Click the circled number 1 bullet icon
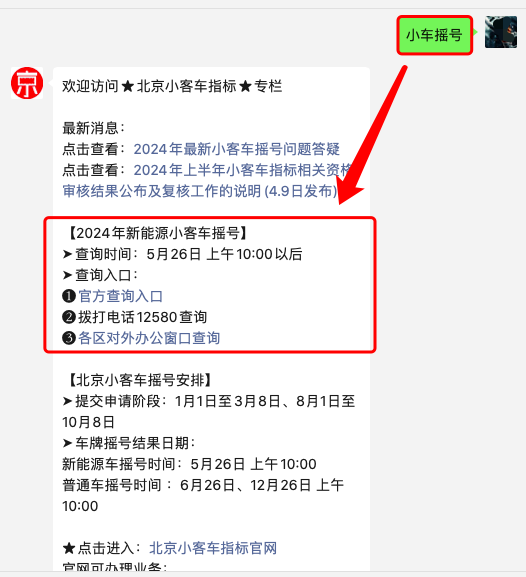 tap(69, 296)
